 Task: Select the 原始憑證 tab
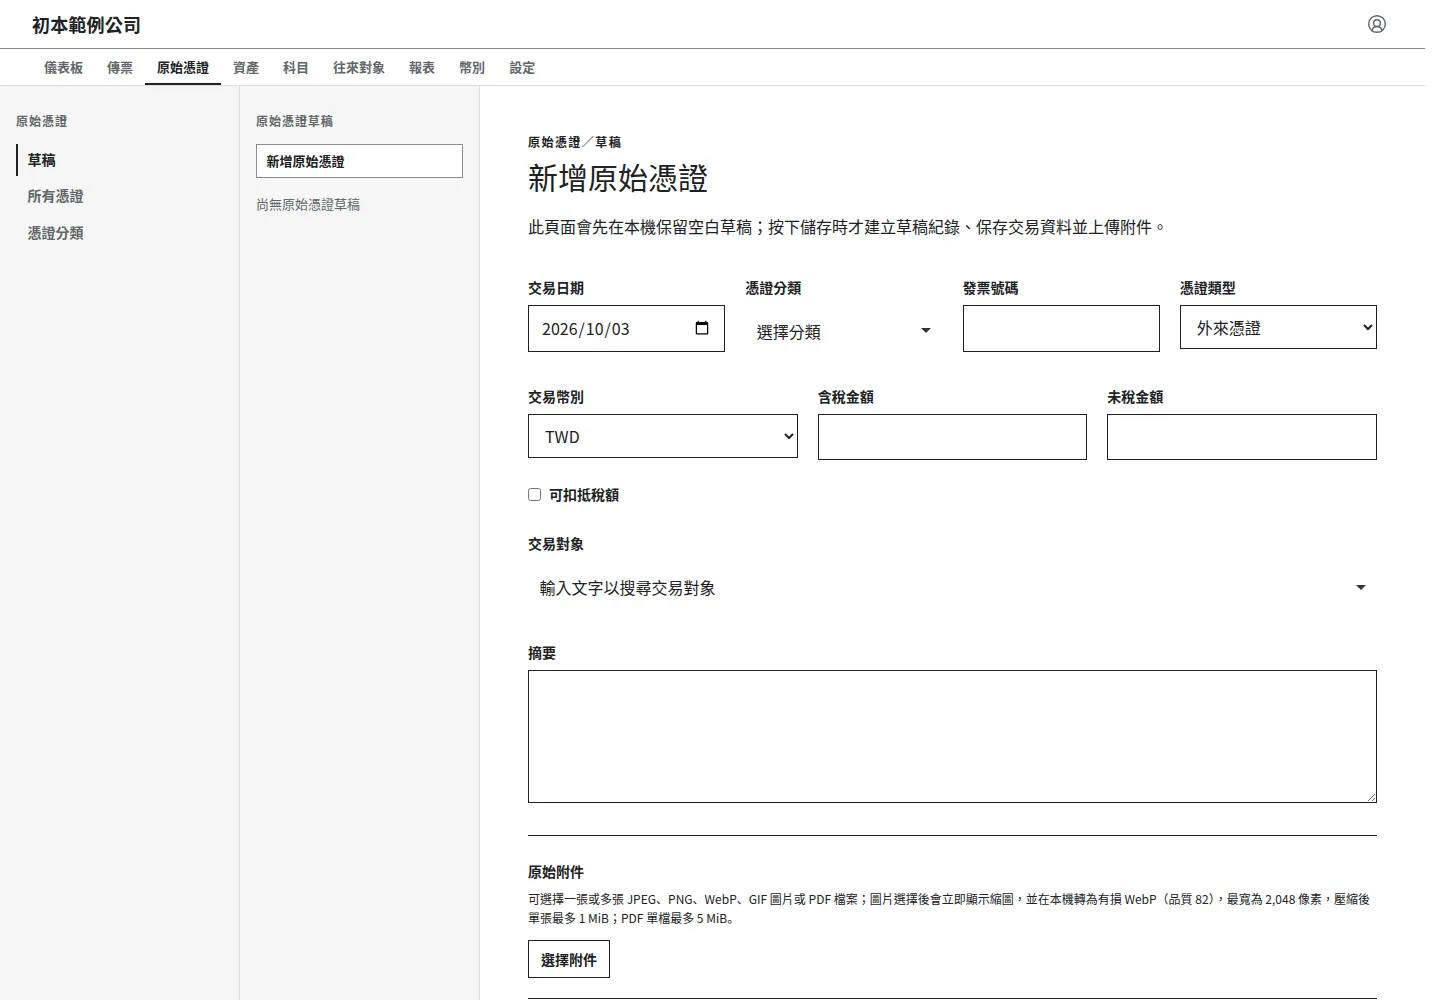pyautogui.click(x=183, y=68)
